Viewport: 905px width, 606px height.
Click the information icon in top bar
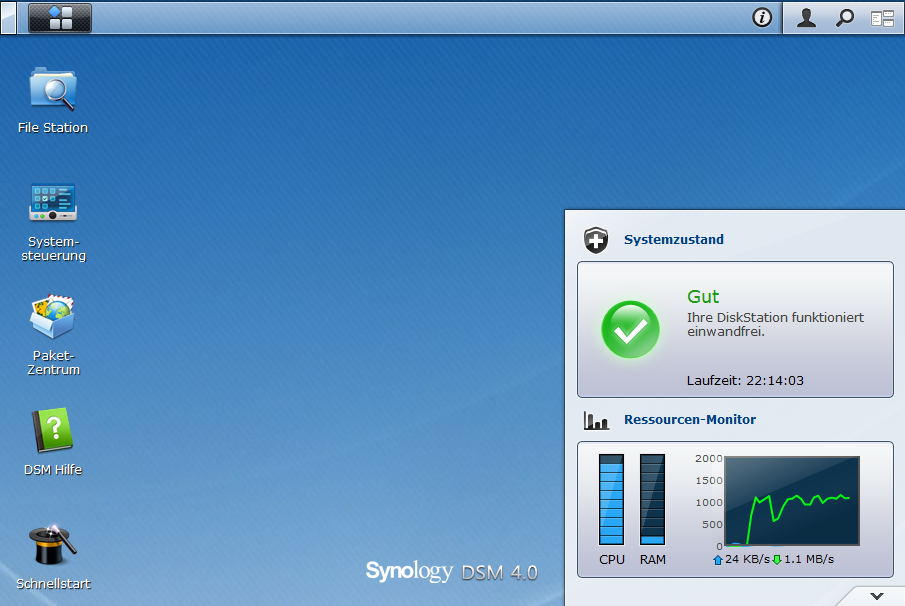coord(762,18)
